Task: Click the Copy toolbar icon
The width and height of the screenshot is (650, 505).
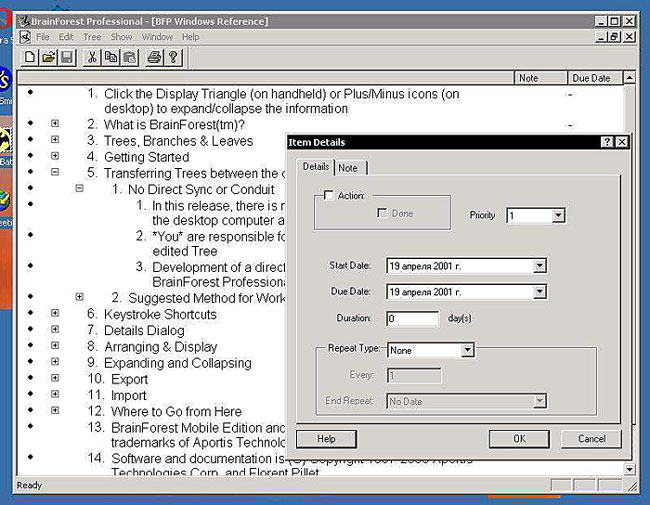Action: click(x=111, y=58)
